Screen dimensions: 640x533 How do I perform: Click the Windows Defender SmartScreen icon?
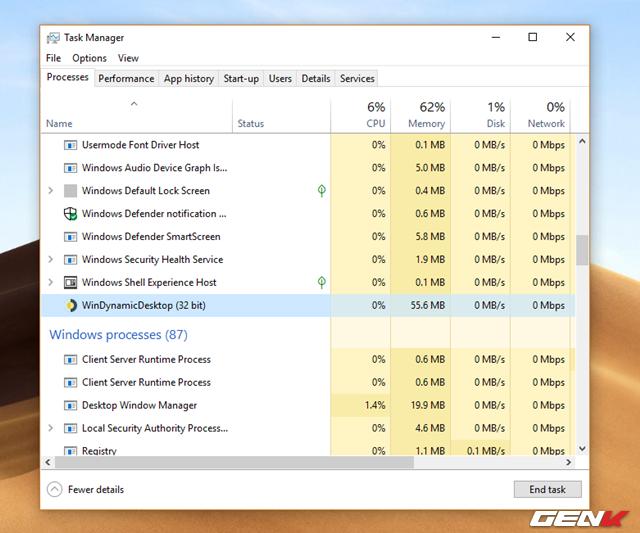tap(70, 237)
